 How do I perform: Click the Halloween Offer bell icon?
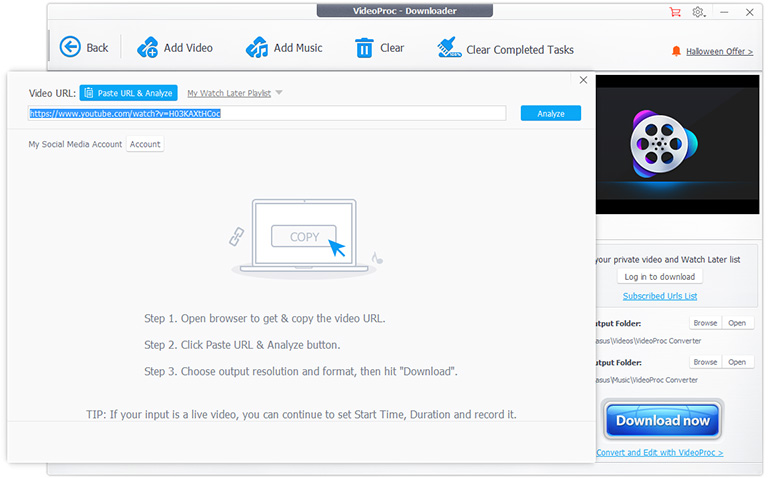click(x=676, y=51)
